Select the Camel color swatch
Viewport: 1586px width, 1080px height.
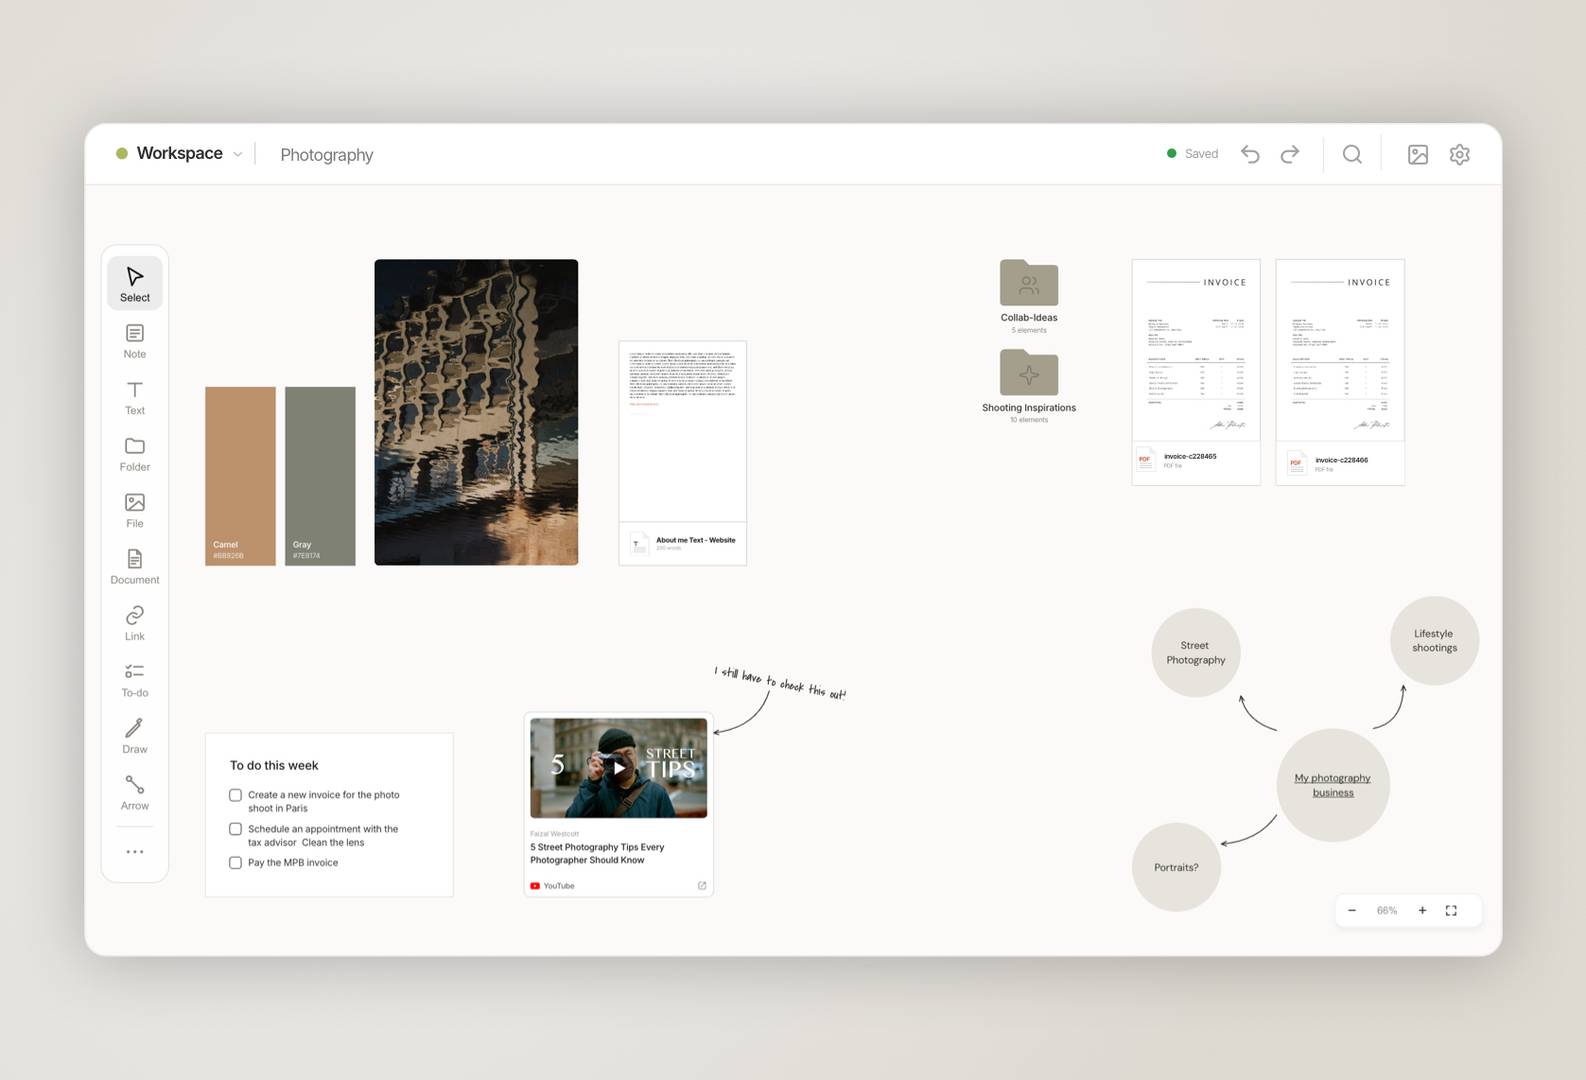[x=240, y=476]
